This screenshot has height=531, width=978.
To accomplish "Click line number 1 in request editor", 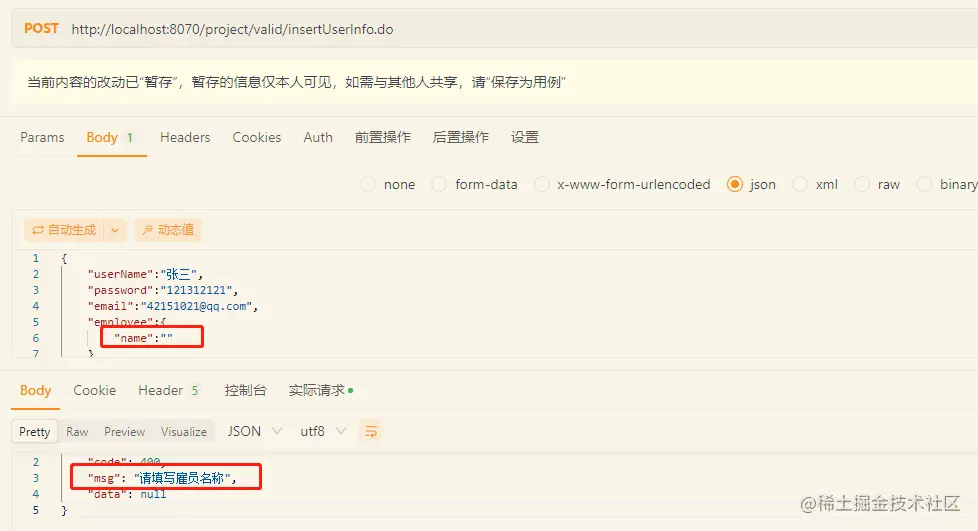I will (x=36, y=258).
